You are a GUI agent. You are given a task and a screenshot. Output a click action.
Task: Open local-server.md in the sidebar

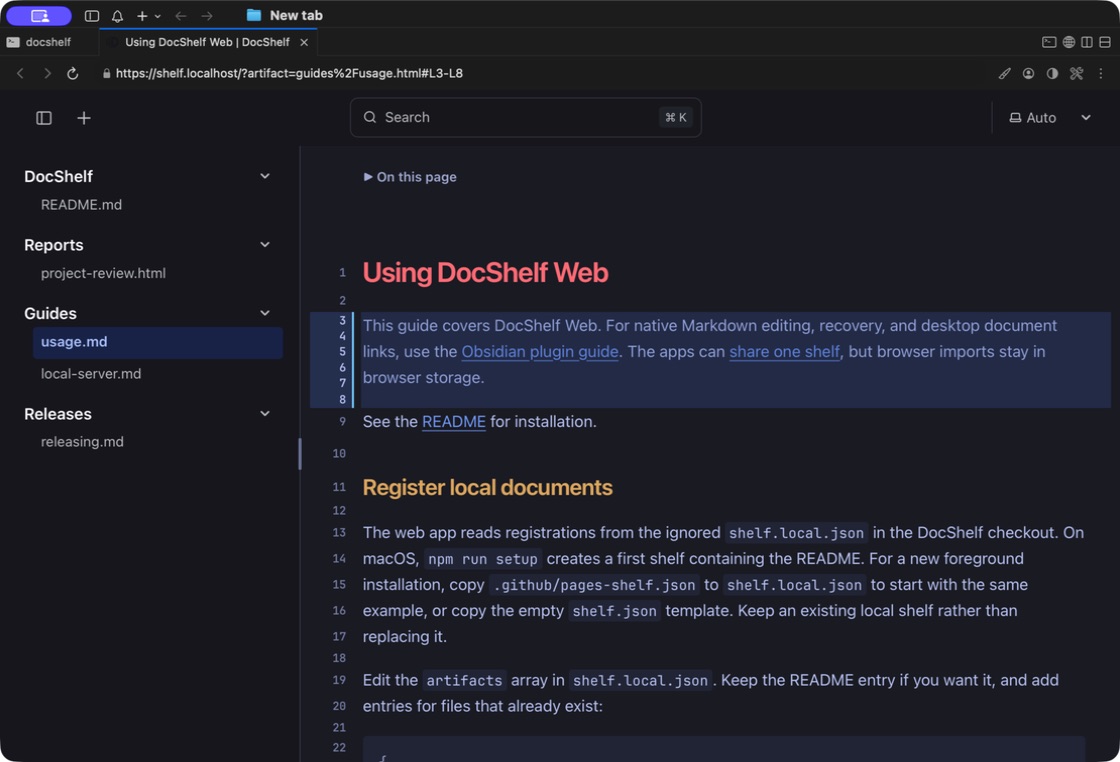click(91, 374)
